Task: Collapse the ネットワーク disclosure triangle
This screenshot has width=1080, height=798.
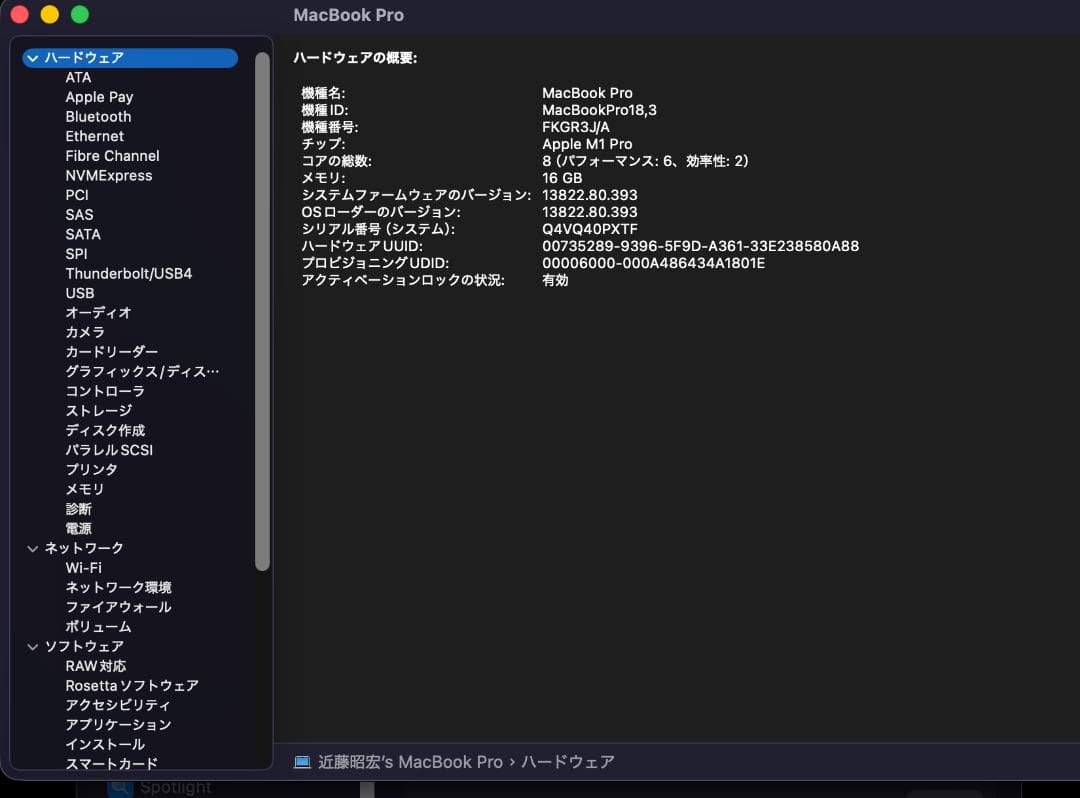Action: click(x=33, y=547)
